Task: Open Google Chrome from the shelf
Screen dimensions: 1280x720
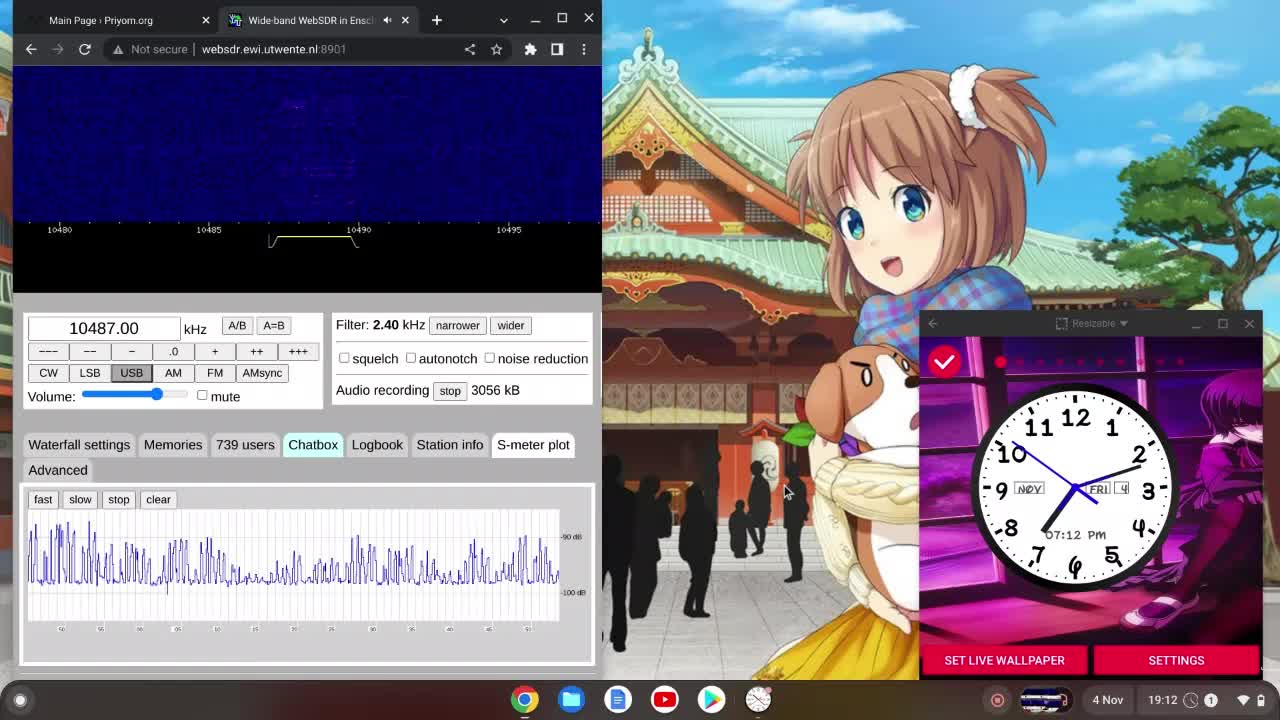Action: pyautogui.click(x=525, y=700)
